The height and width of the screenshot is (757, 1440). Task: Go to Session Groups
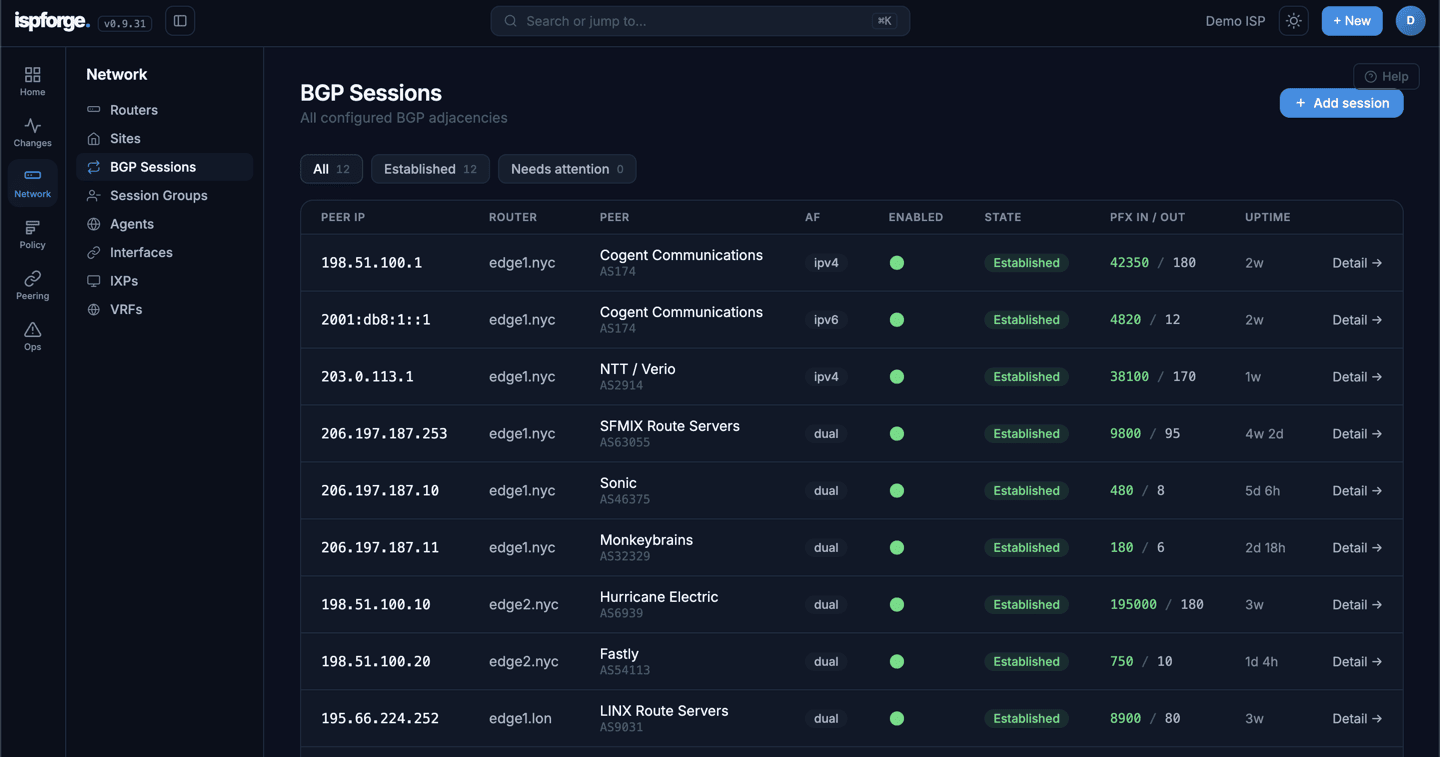pos(165,195)
